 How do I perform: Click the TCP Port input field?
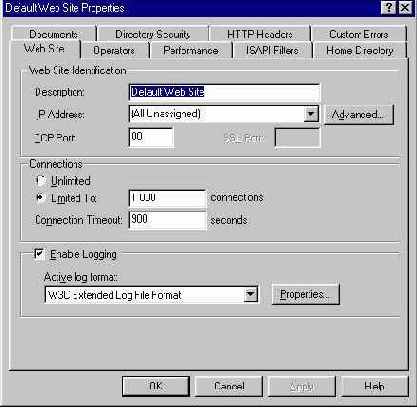coord(151,137)
